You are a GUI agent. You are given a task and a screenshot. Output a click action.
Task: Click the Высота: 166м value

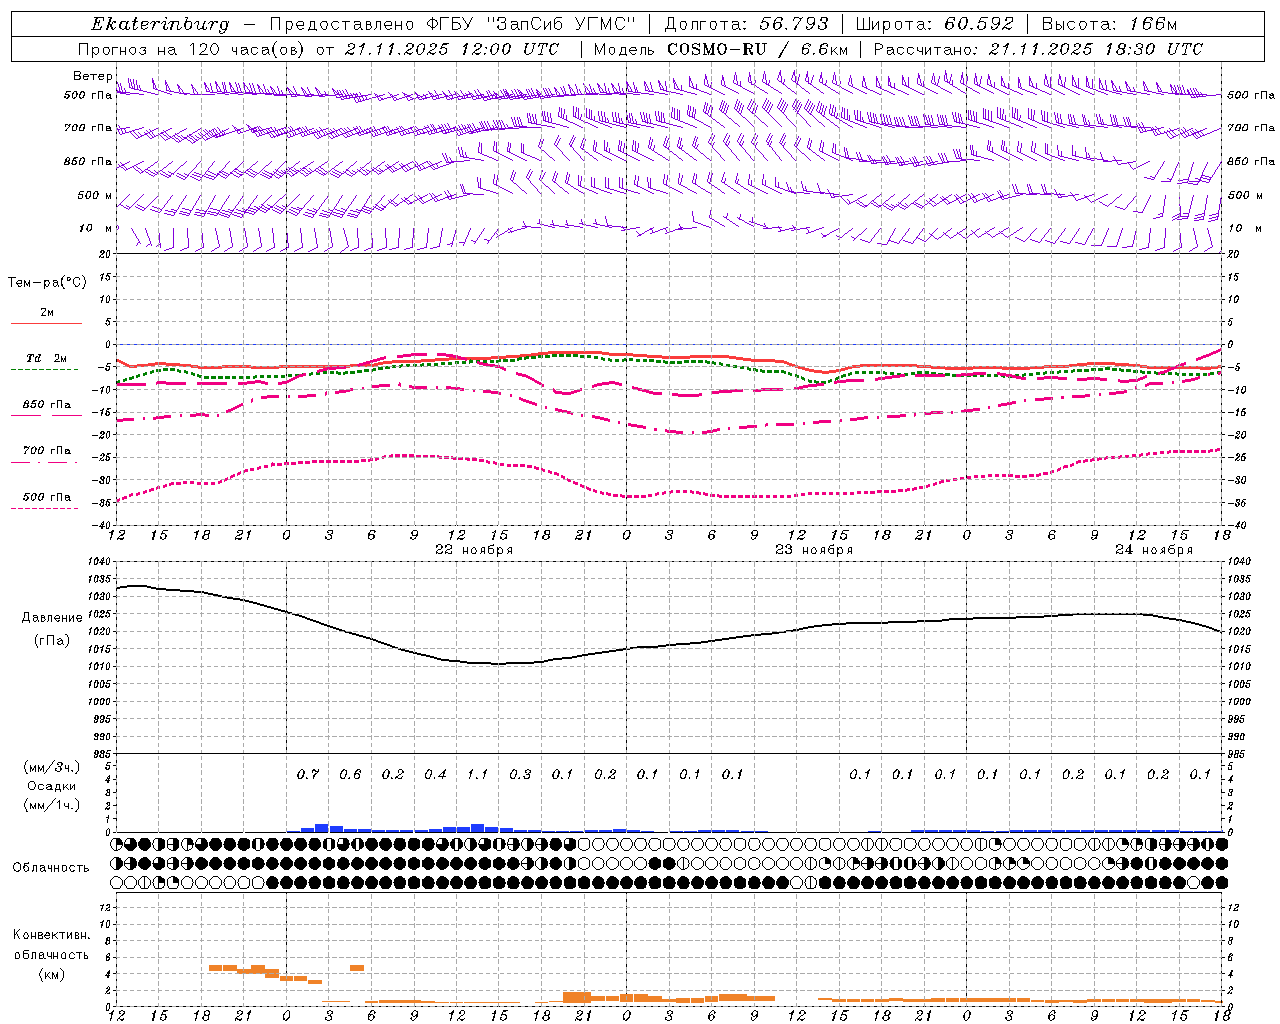click(1109, 24)
